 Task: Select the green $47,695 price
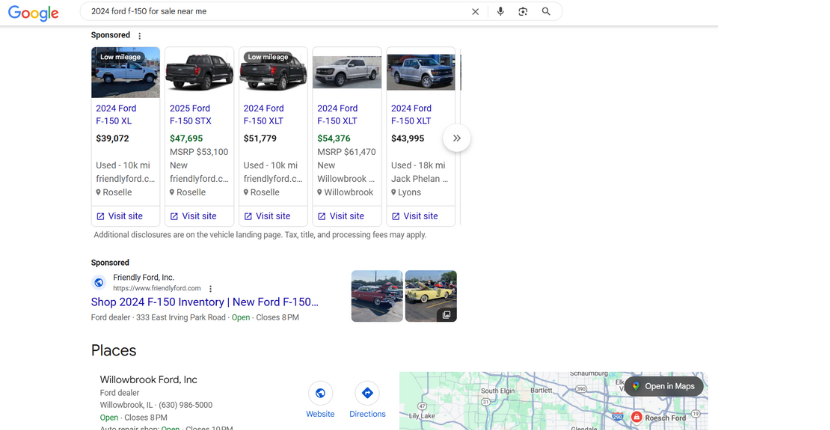click(x=186, y=139)
